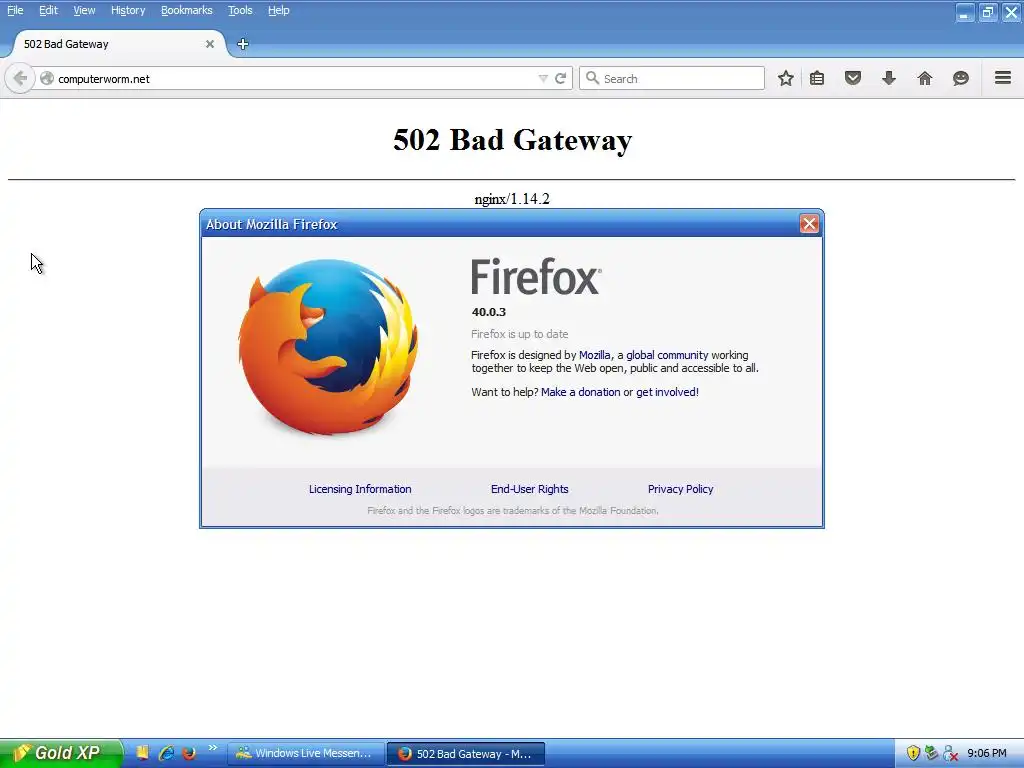The image size is (1024, 768).
Task: Click the Make a donation link
Action: [581, 392]
